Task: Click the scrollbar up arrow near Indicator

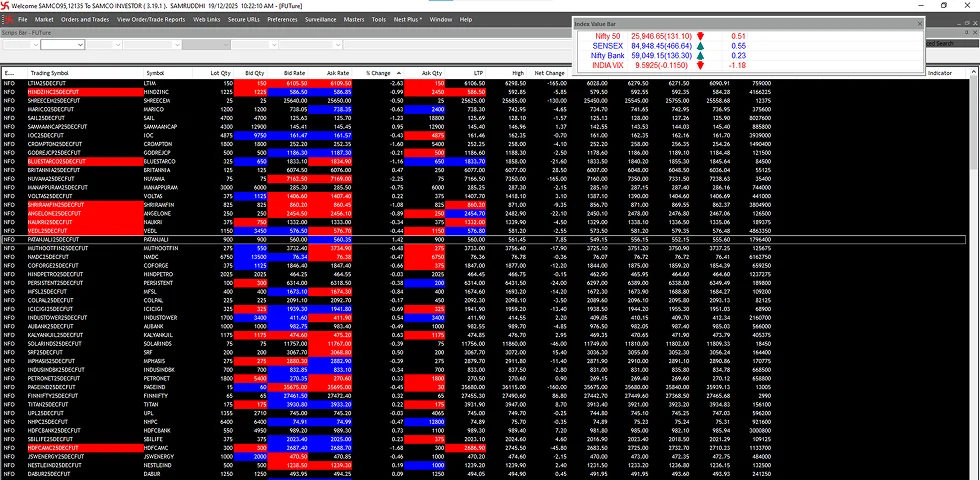Action: tap(974, 73)
